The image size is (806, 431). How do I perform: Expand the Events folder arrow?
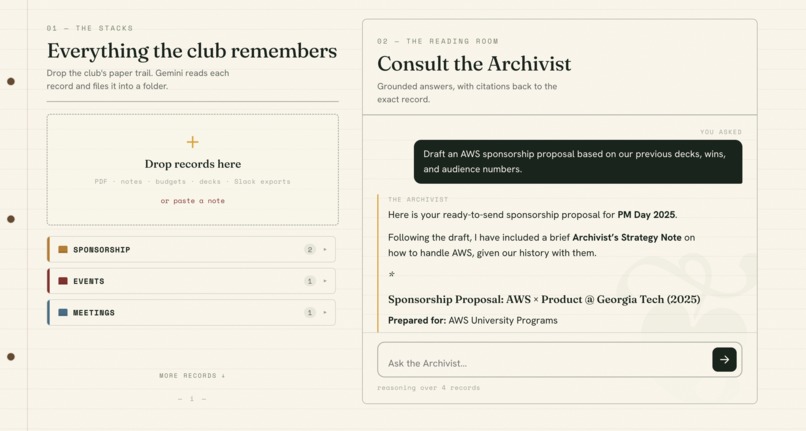(x=325, y=281)
